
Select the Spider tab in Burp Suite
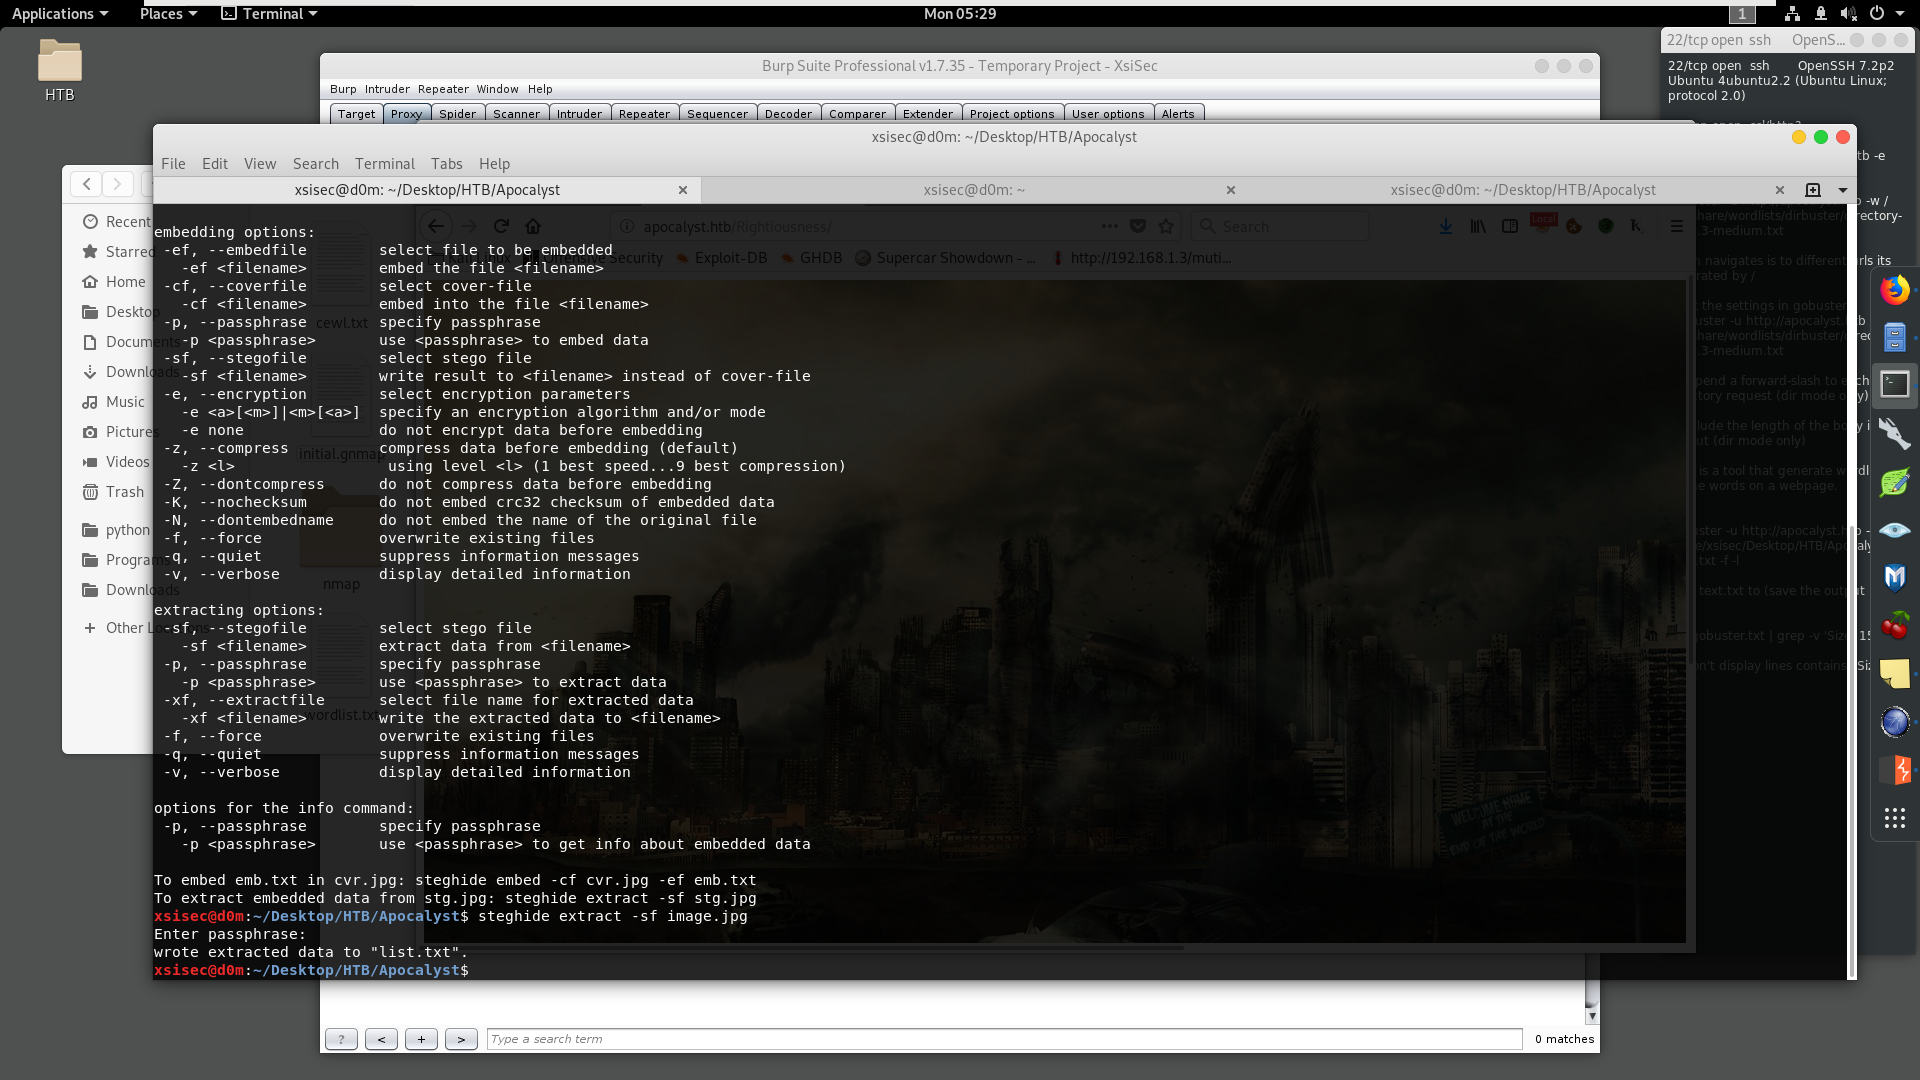(458, 114)
